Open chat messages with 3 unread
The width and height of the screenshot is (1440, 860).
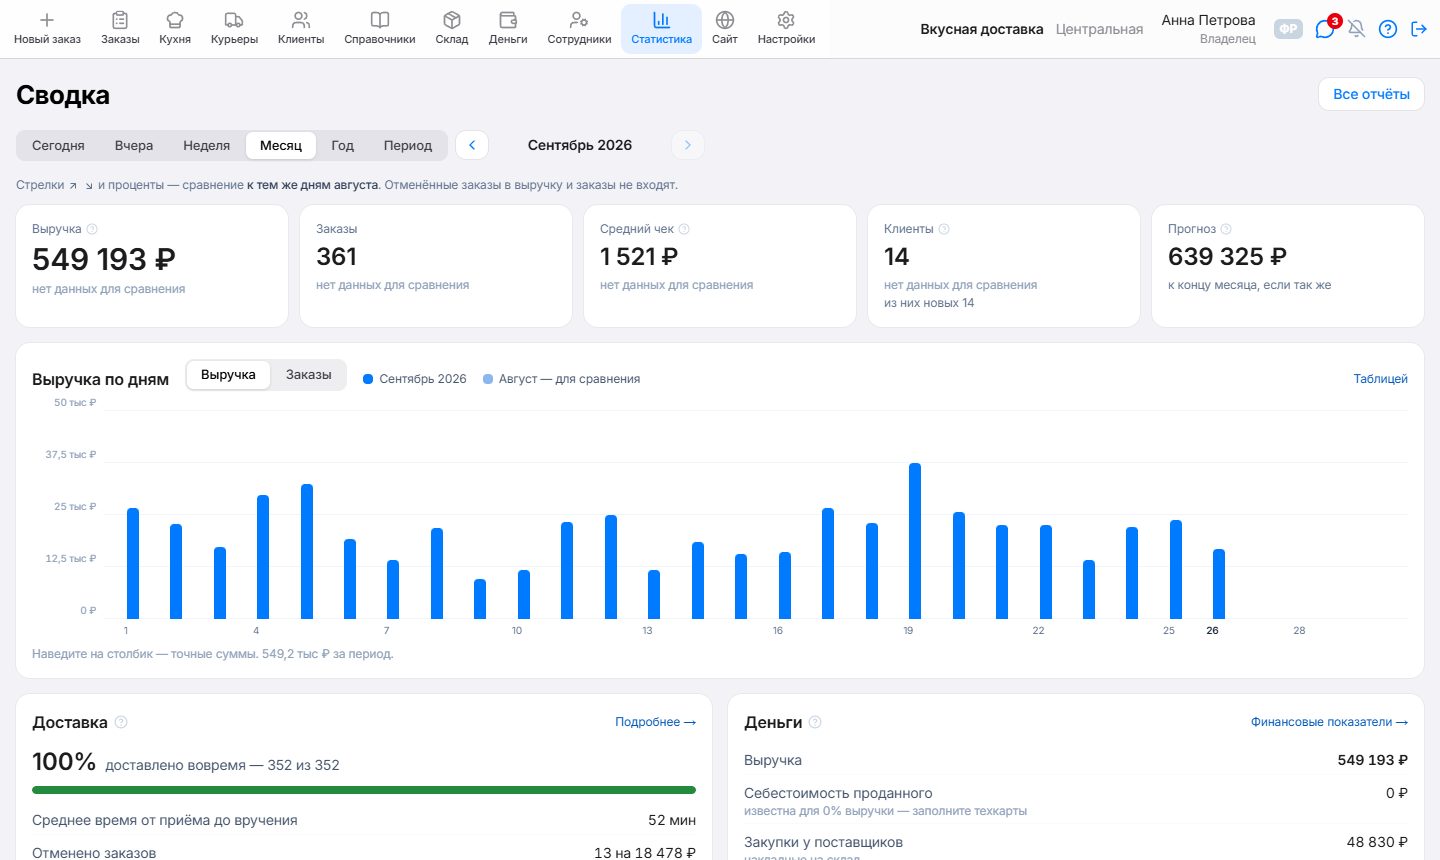pos(1325,29)
